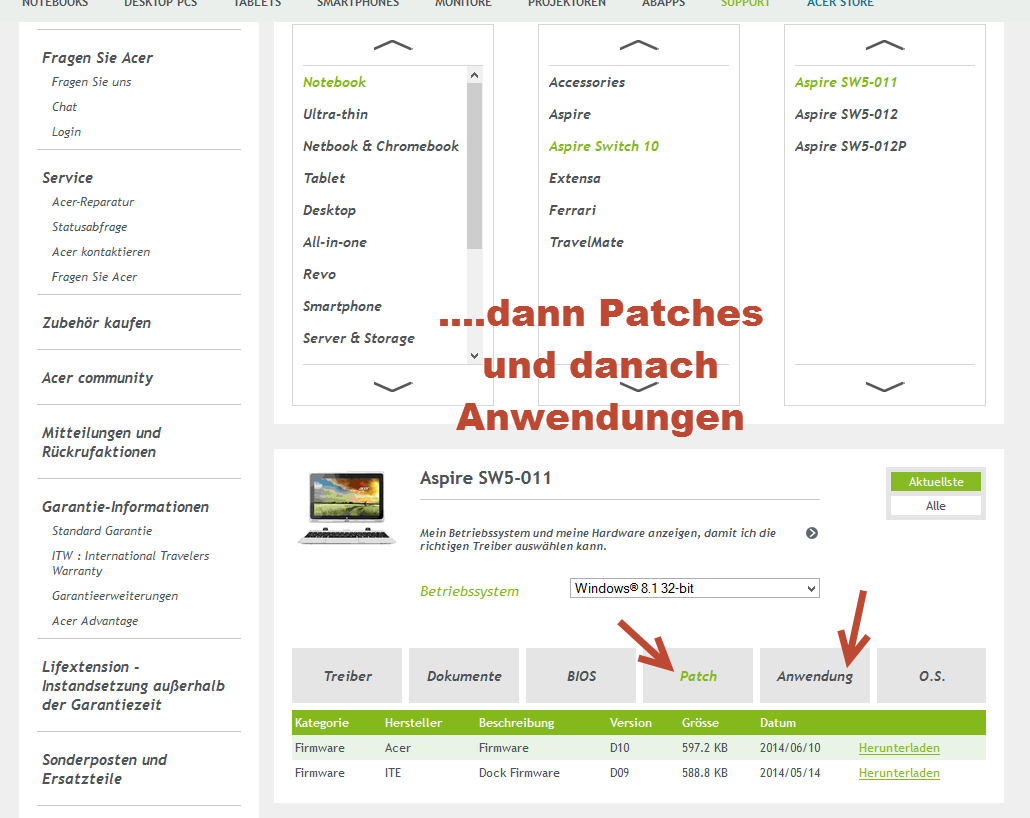Select Aspire Switch 10 series
Viewport: 1030px width, 818px height.
click(x=604, y=146)
